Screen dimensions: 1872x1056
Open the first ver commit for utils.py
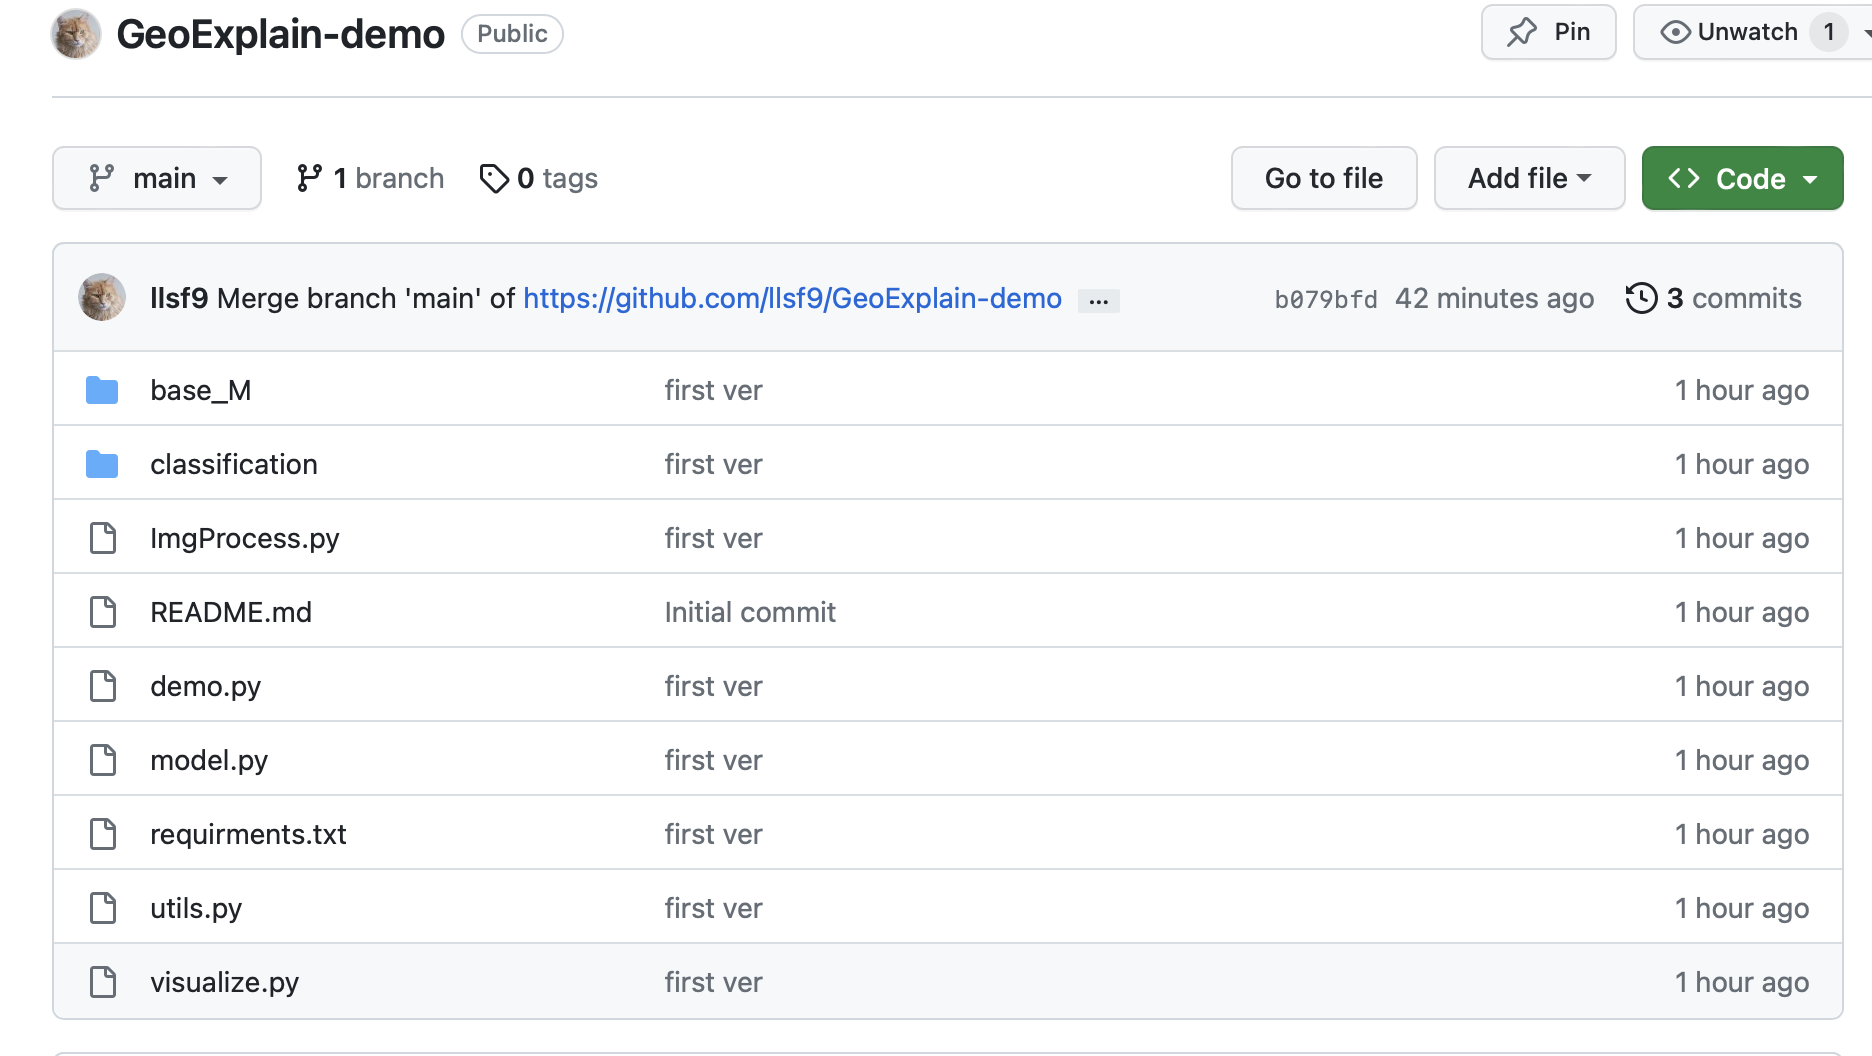coord(713,908)
